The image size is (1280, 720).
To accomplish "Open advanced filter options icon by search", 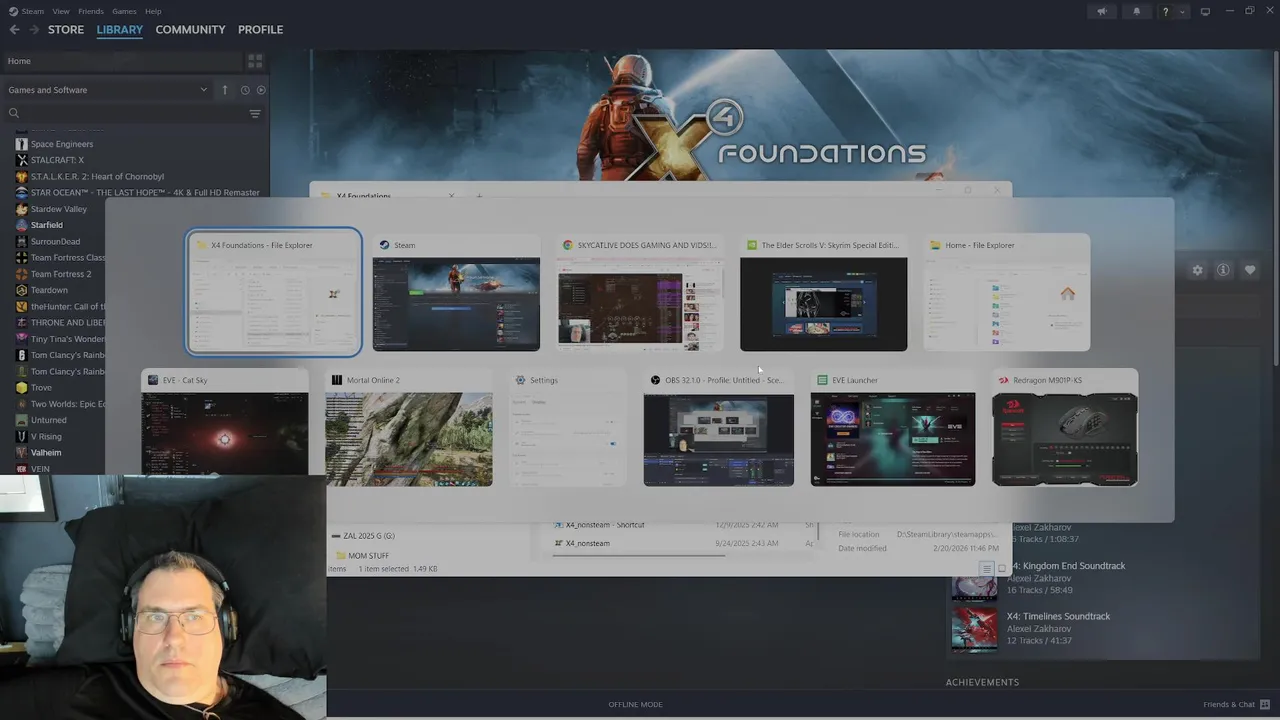I will pos(255,113).
